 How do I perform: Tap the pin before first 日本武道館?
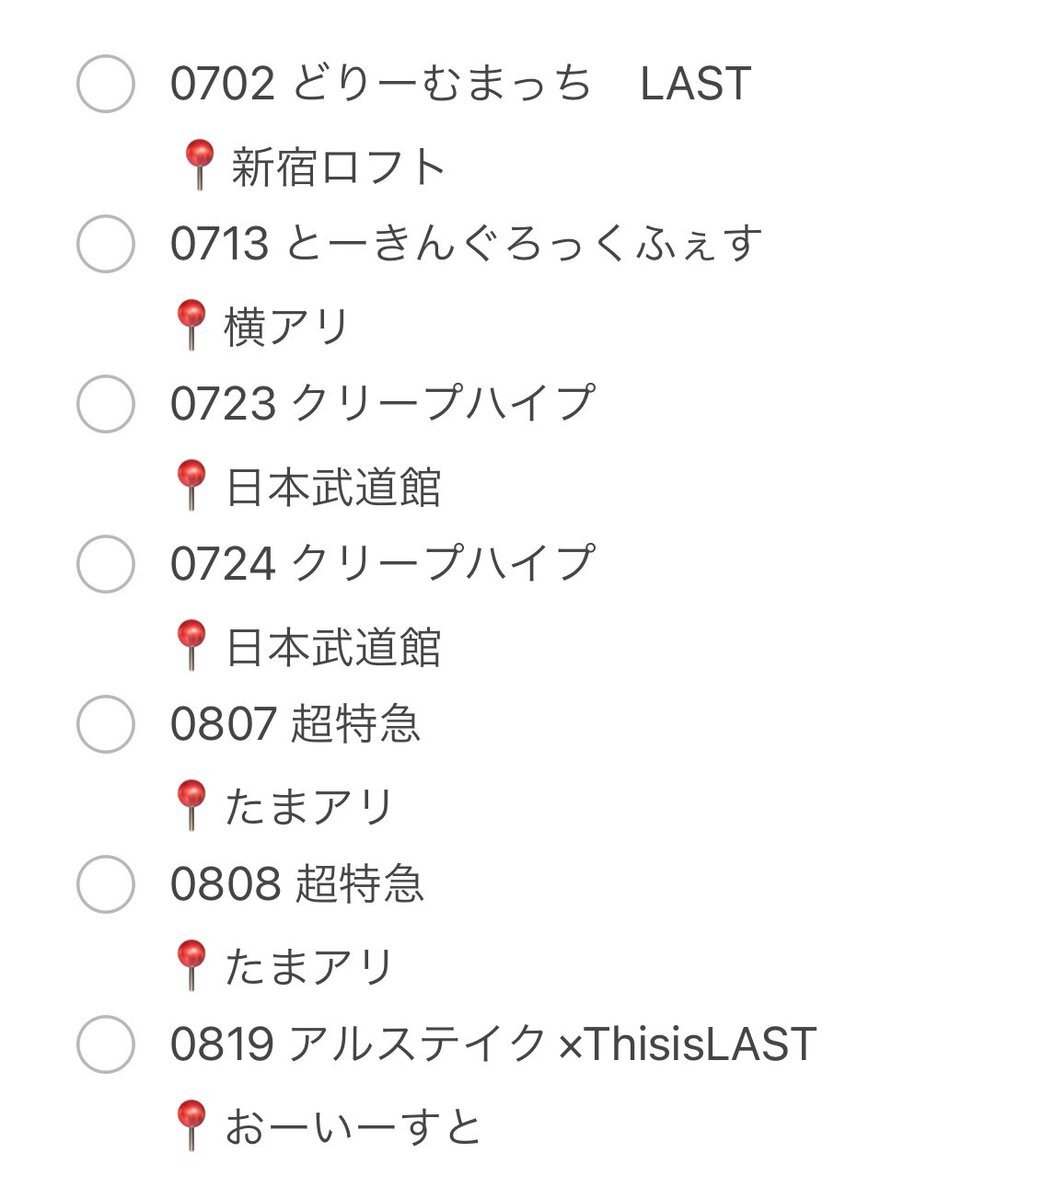pos(191,485)
